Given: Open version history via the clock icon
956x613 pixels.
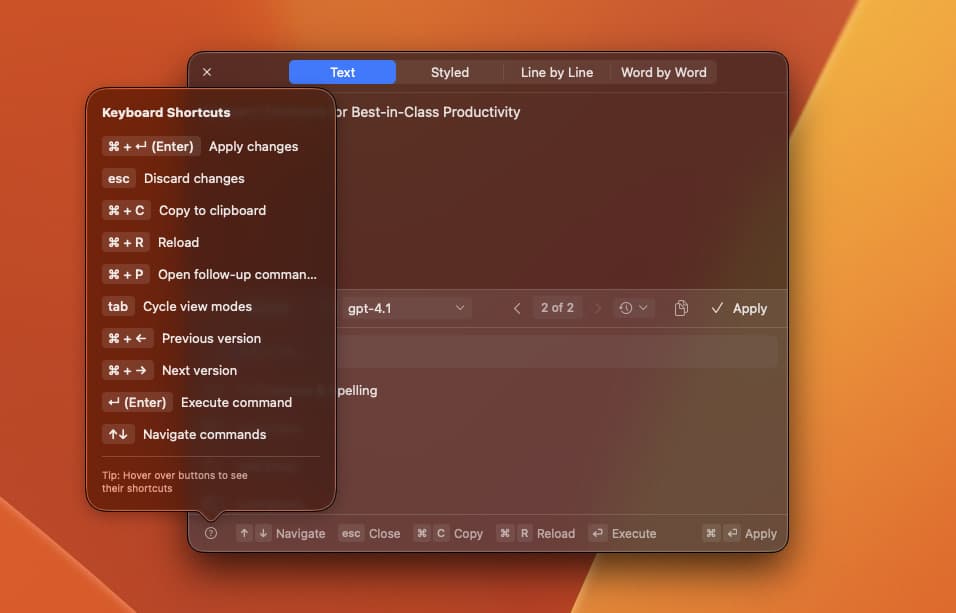Looking at the screenshot, I should [627, 308].
